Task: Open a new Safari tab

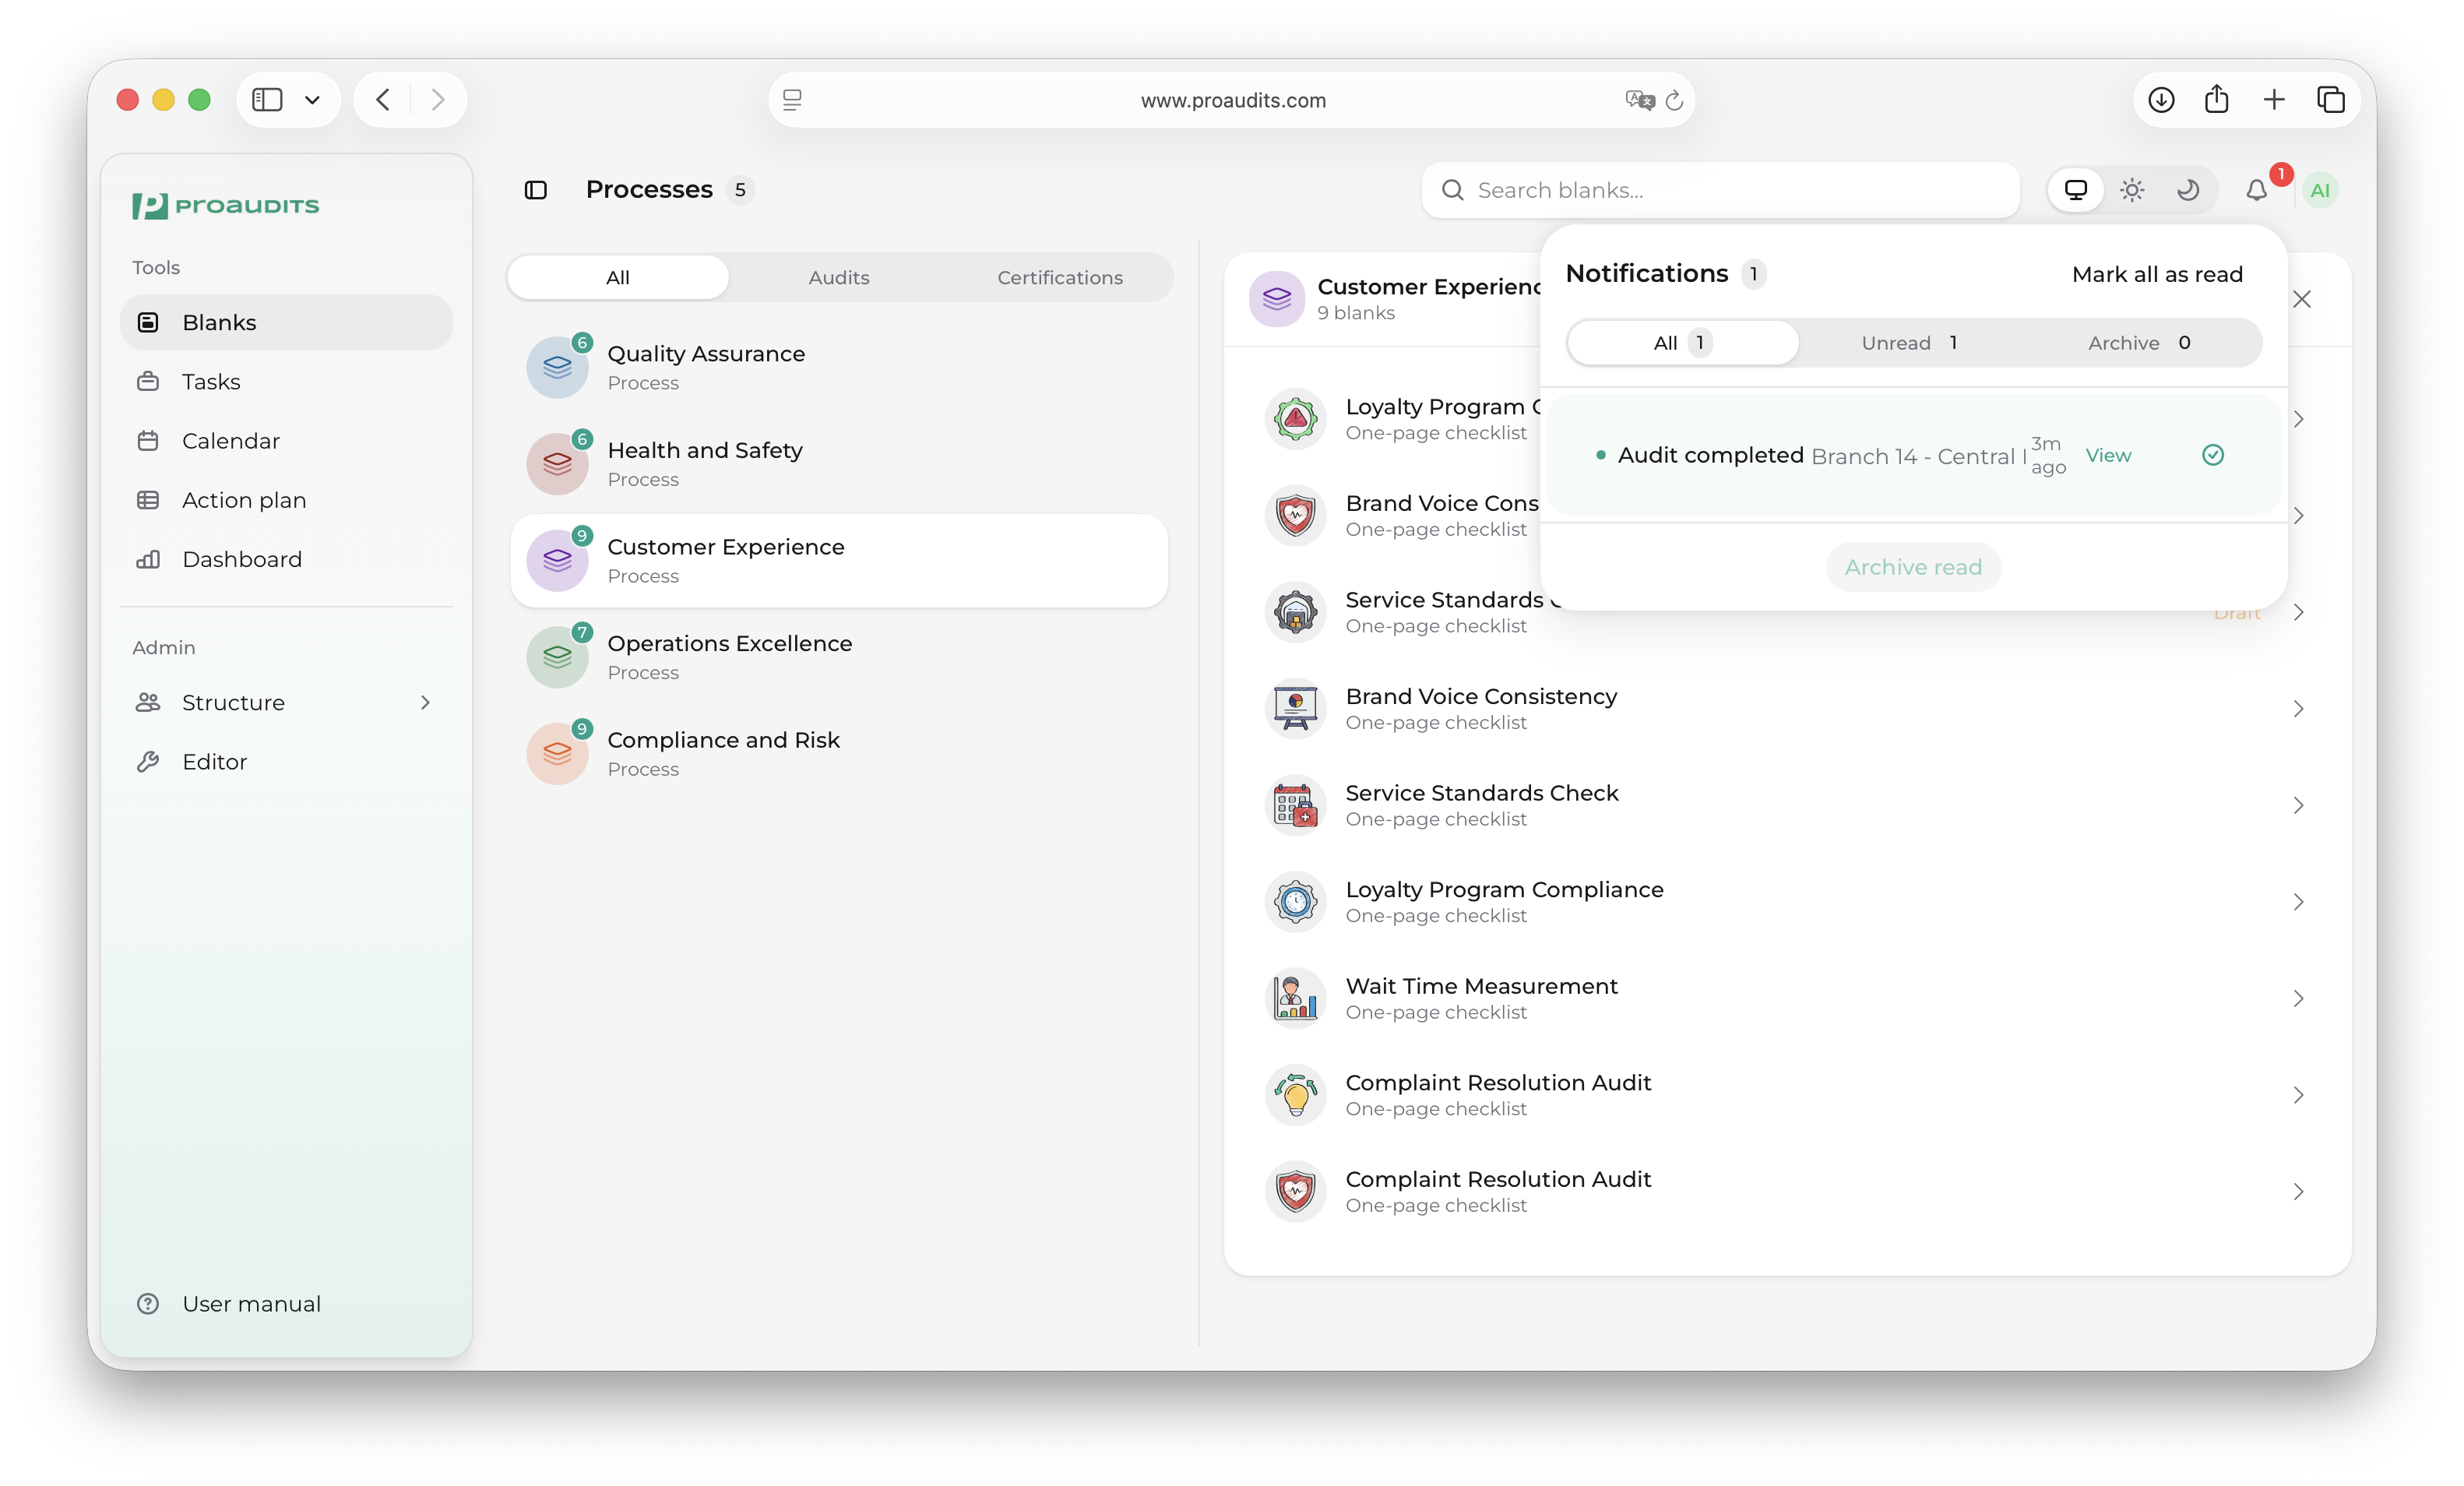Action: pos(2274,100)
